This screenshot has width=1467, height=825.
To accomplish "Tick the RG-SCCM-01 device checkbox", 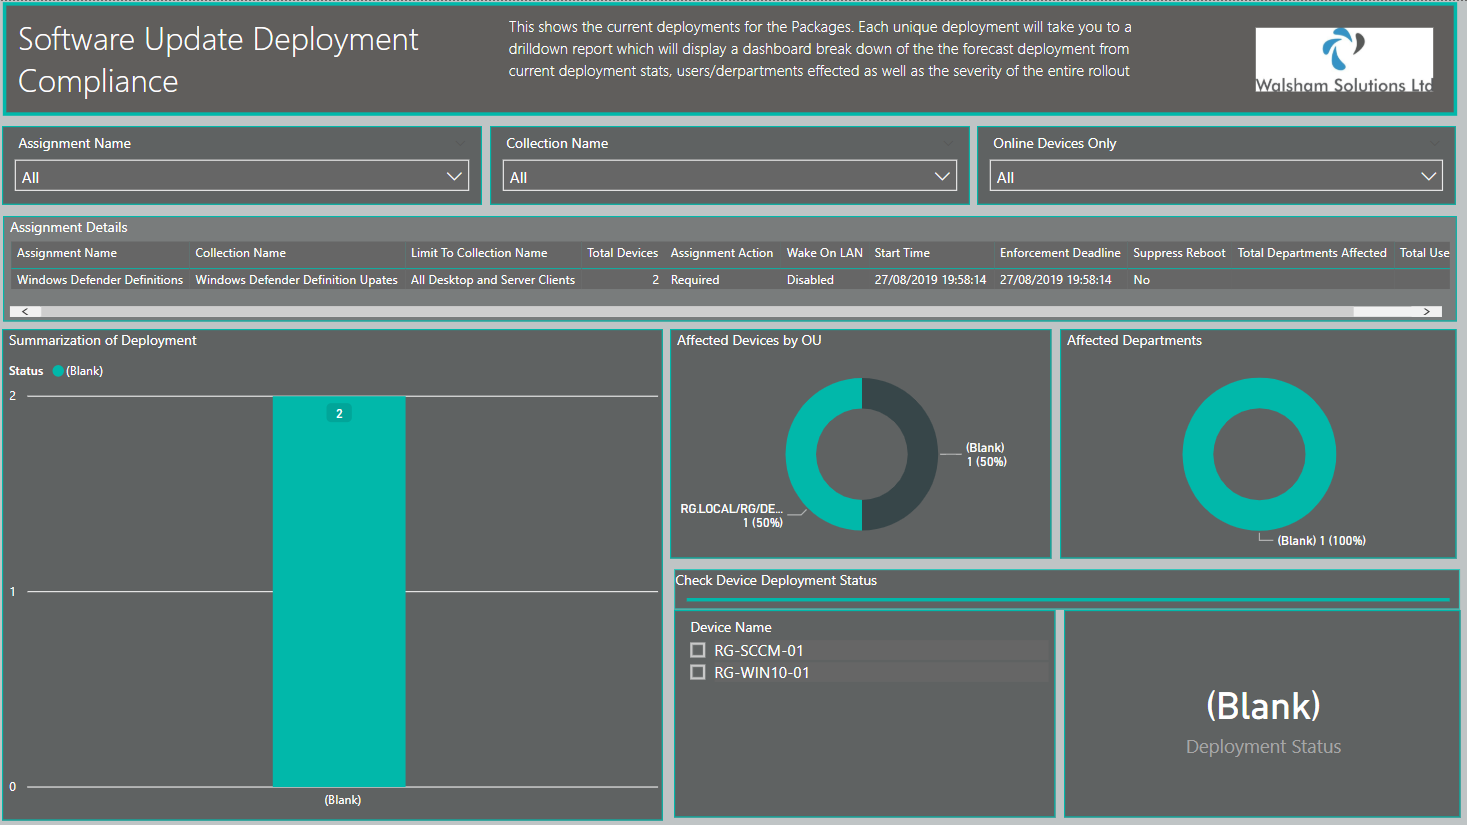I will (698, 650).
